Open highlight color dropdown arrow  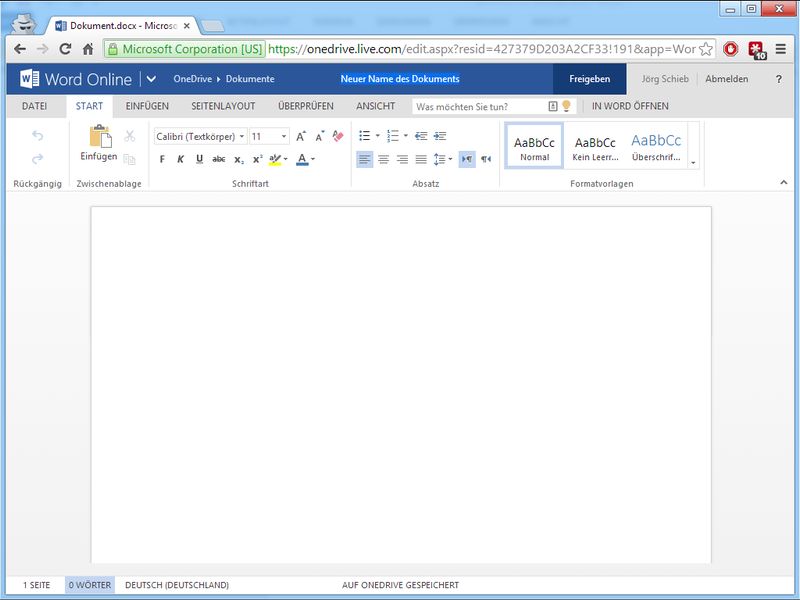tap(286, 159)
